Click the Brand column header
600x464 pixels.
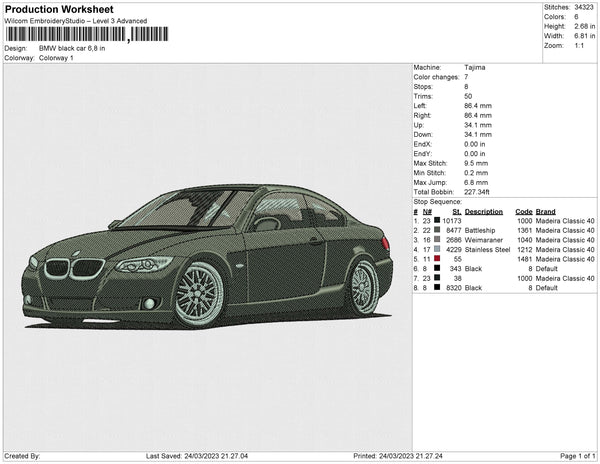click(545, 212)
